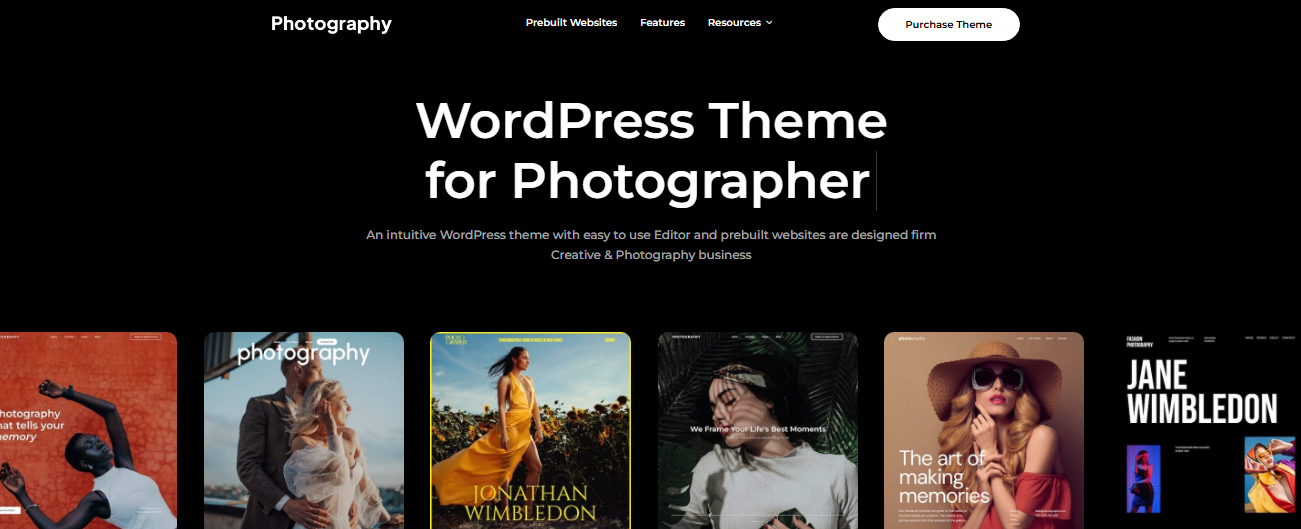Viewport: 1301px width, 529px height.
Task: Click the subtitle text about intuitive WordPress theme
Action: tap(651, 245)
